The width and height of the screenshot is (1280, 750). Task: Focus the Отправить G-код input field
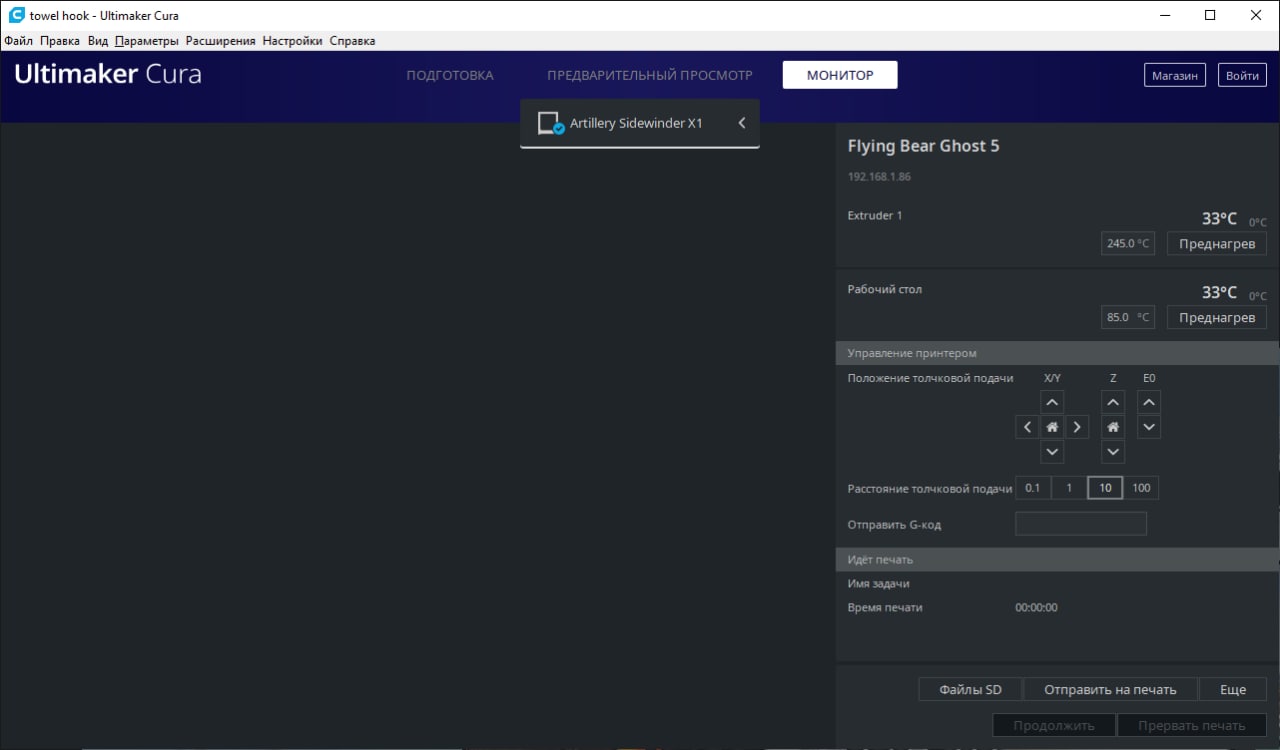click(1081, 524)
